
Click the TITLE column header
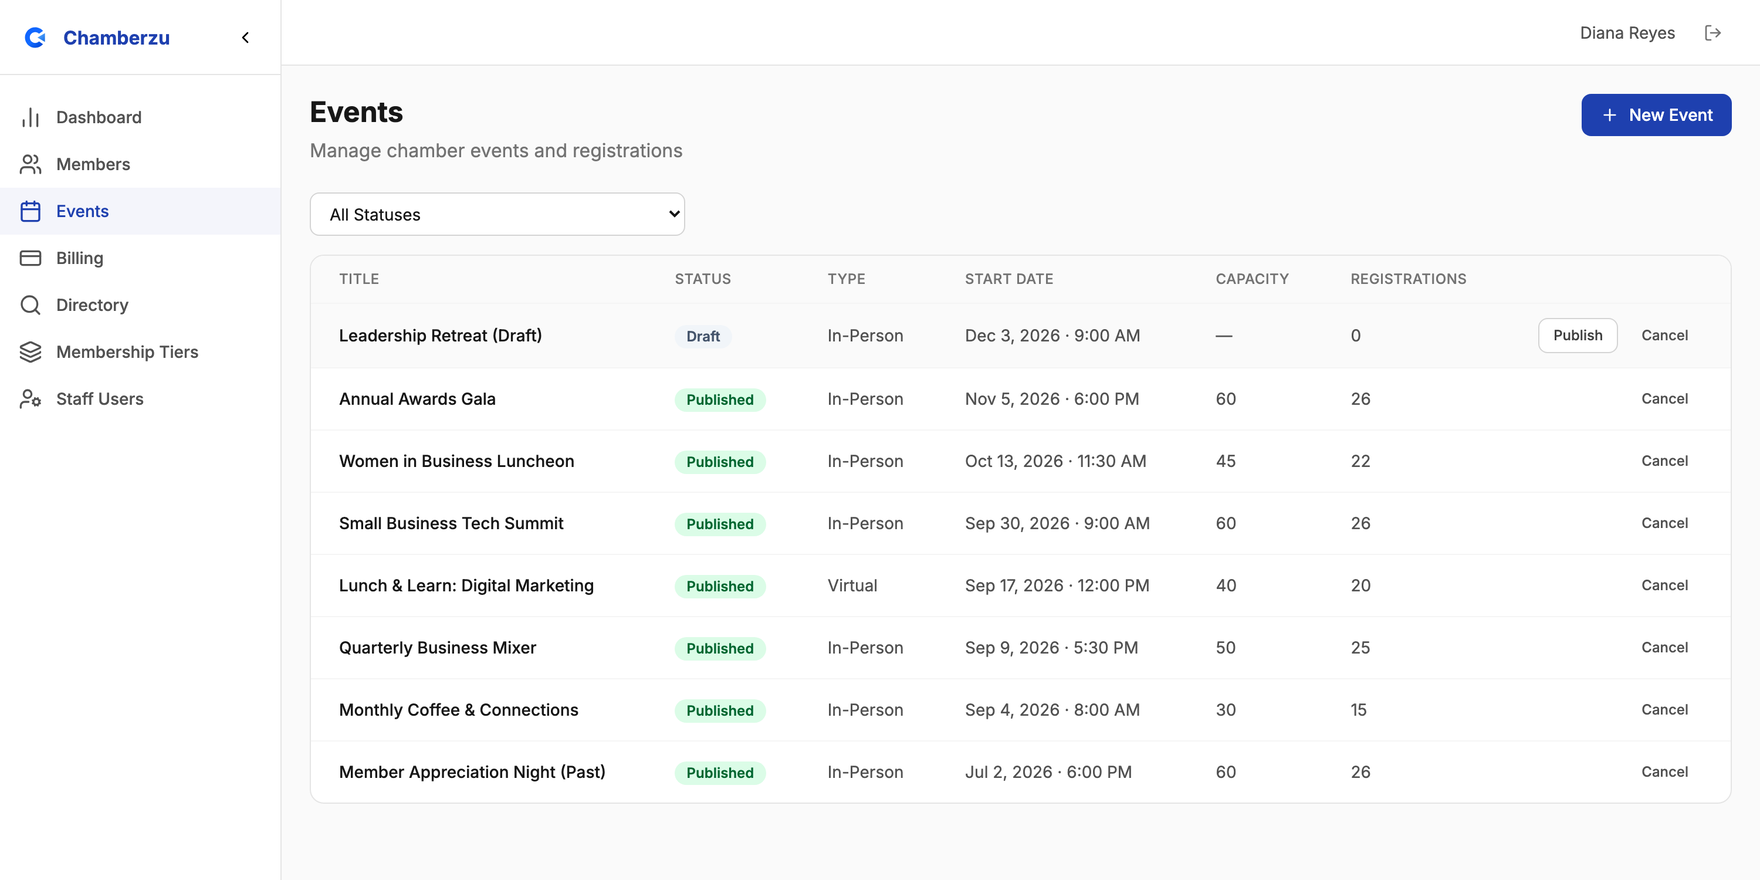pyautogui.click(x=359, y=279)
